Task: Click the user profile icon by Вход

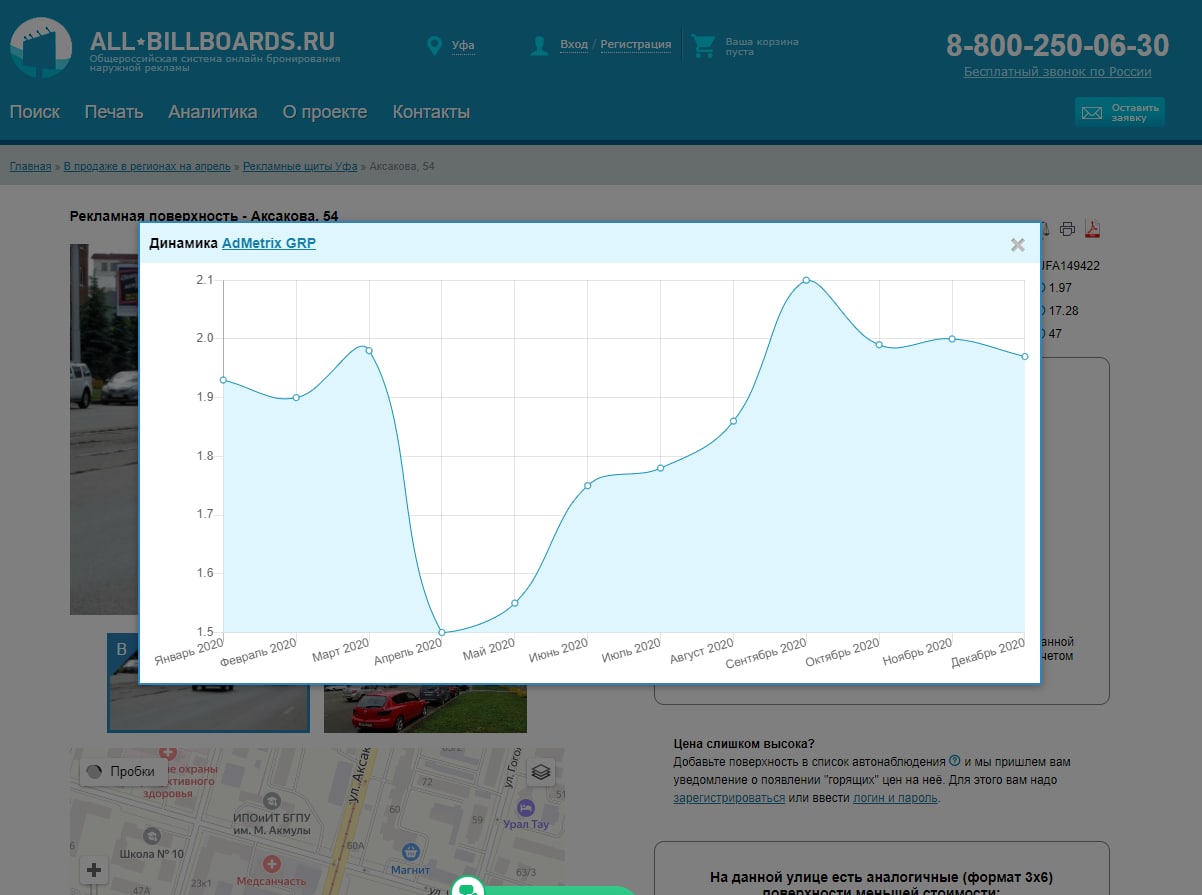Action: (540, 46)
